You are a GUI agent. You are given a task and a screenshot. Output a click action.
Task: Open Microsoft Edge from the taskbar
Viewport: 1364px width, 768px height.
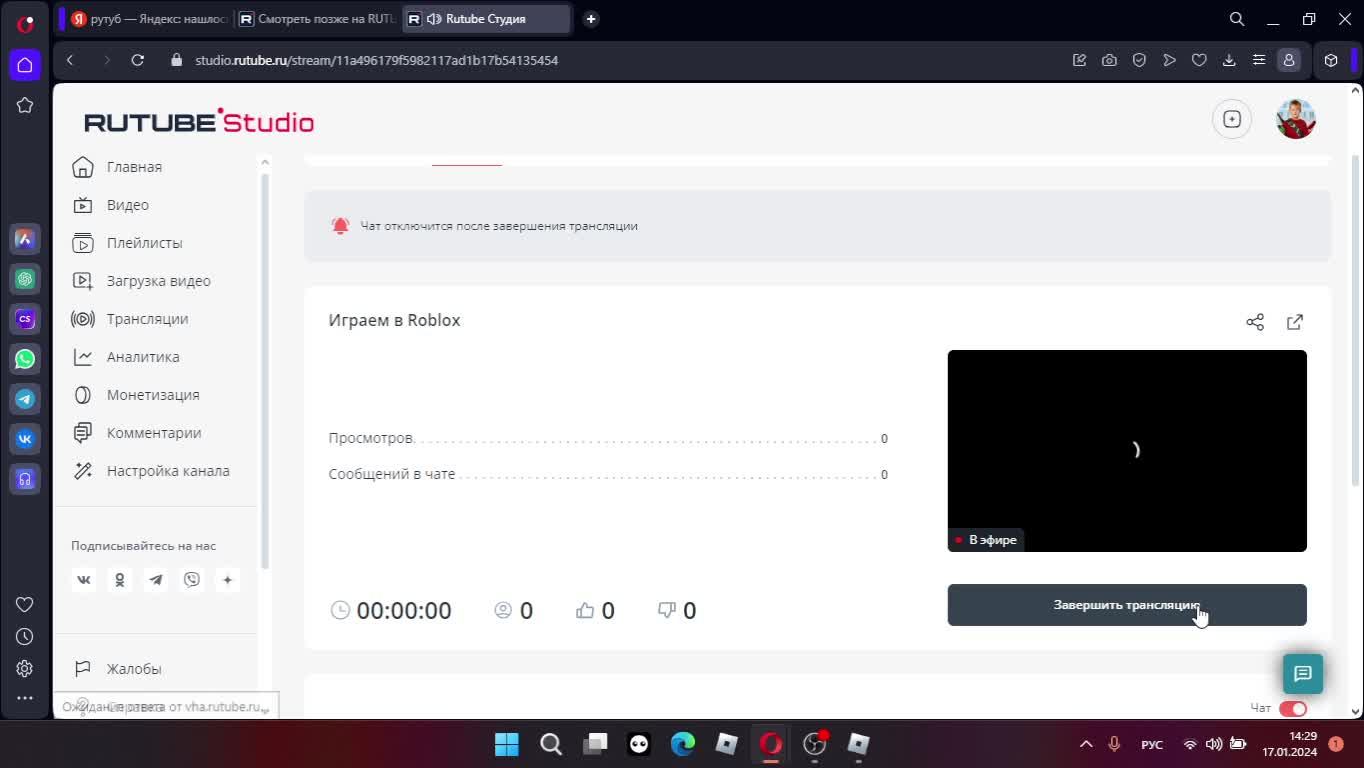683,744
